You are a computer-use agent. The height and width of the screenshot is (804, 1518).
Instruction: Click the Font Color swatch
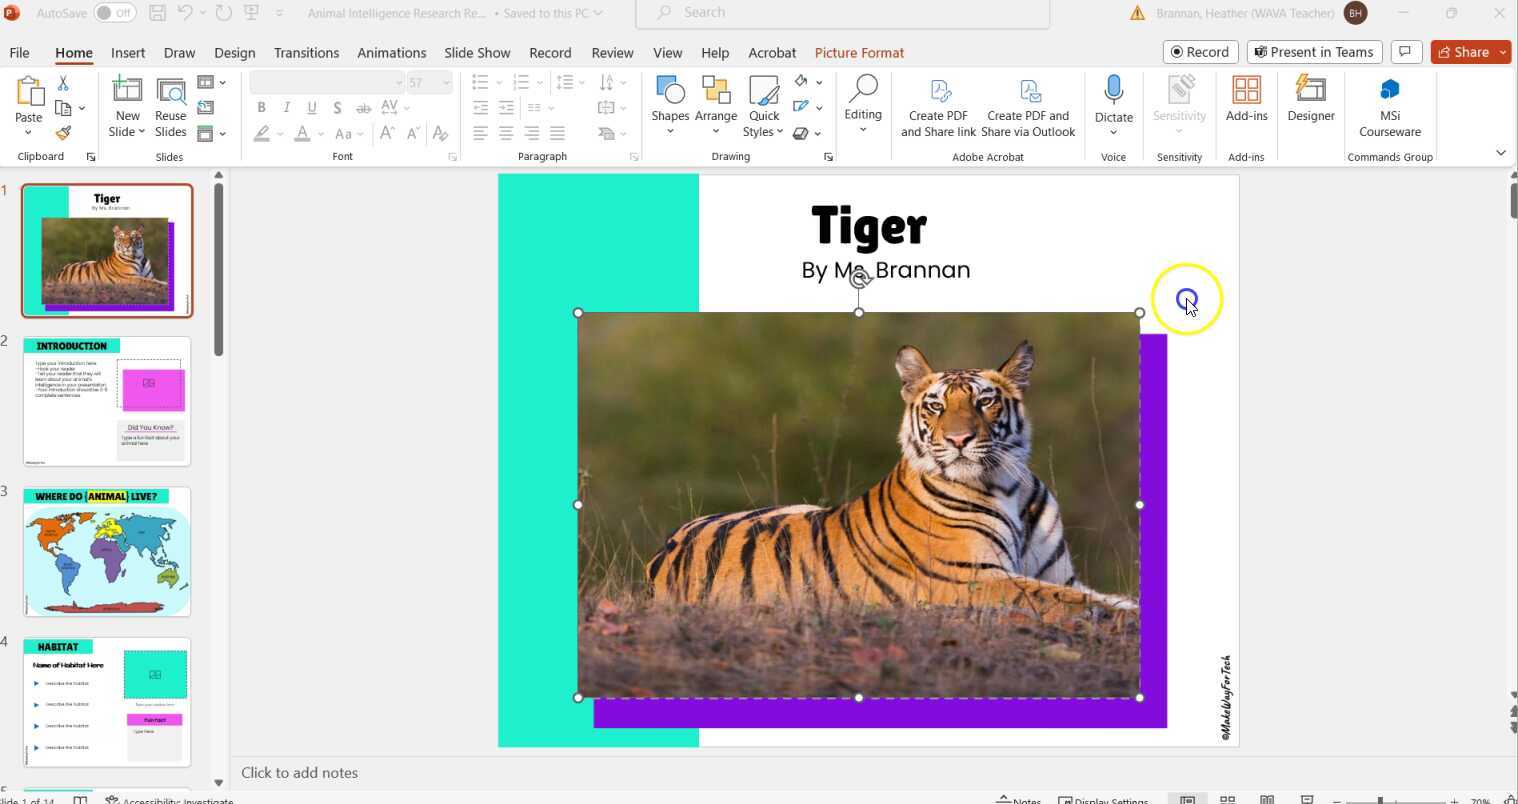click(x=302, y=132)
